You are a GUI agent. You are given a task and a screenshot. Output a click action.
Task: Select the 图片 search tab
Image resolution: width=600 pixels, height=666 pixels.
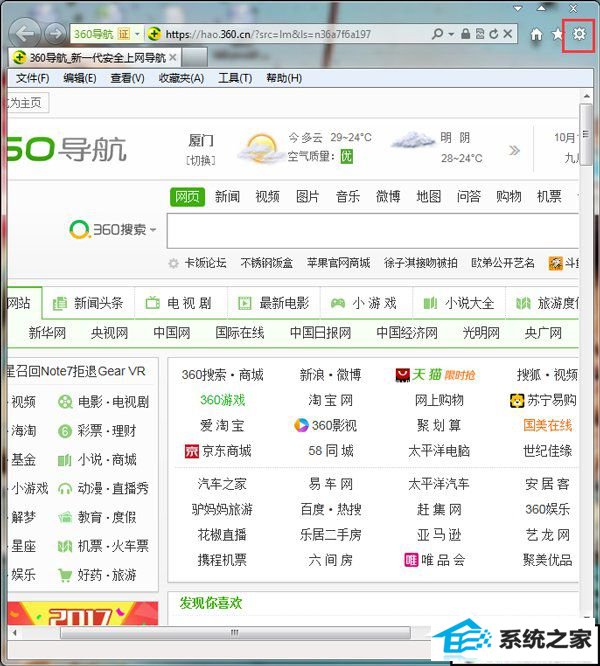(x=307, y=196)
